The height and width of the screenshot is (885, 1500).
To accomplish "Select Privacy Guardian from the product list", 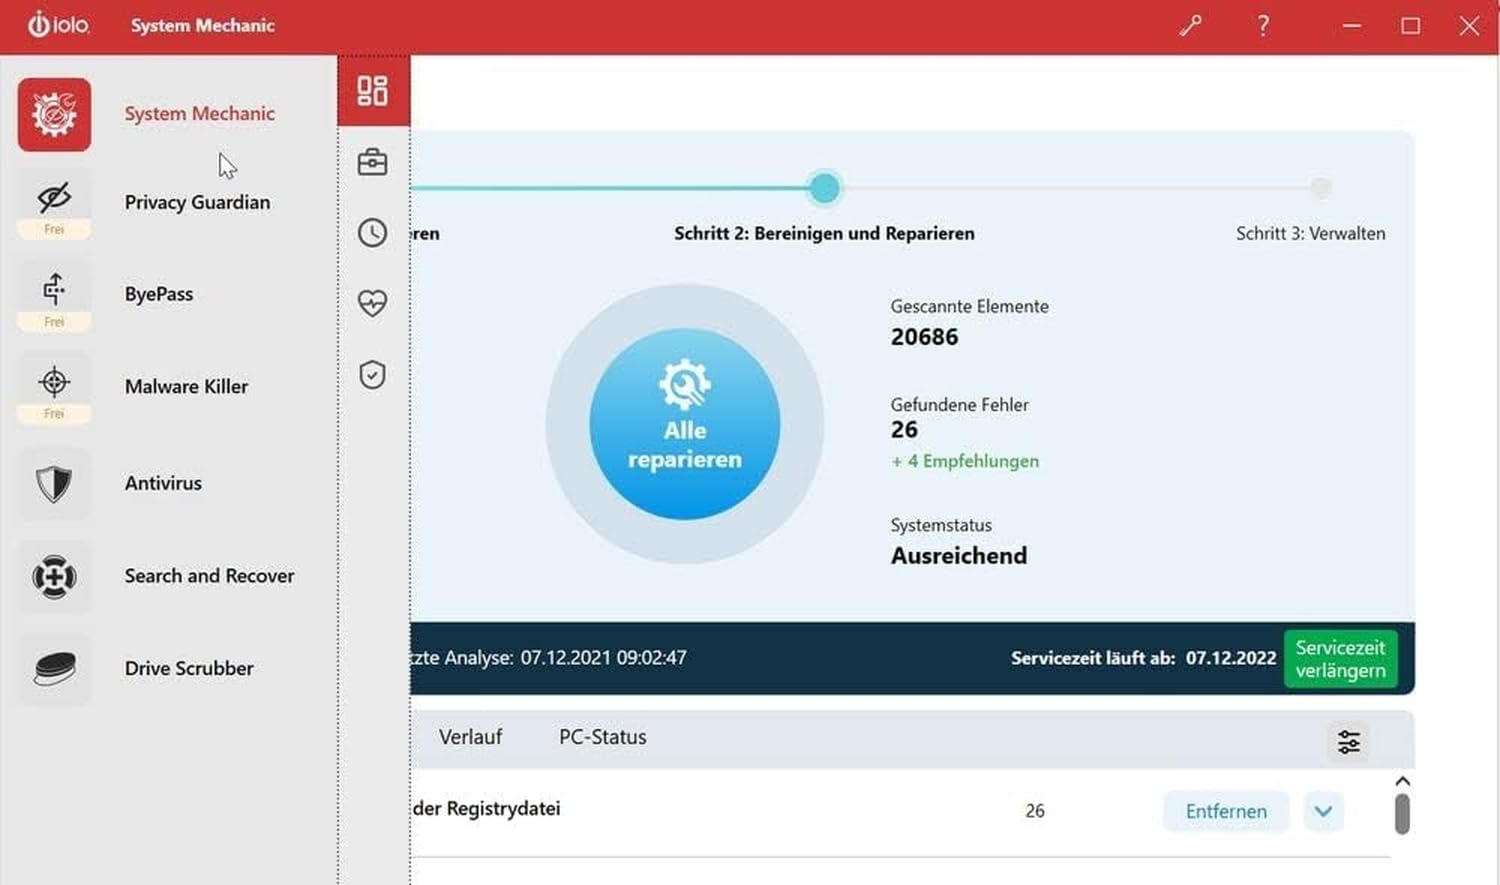I will coord(198,202).
